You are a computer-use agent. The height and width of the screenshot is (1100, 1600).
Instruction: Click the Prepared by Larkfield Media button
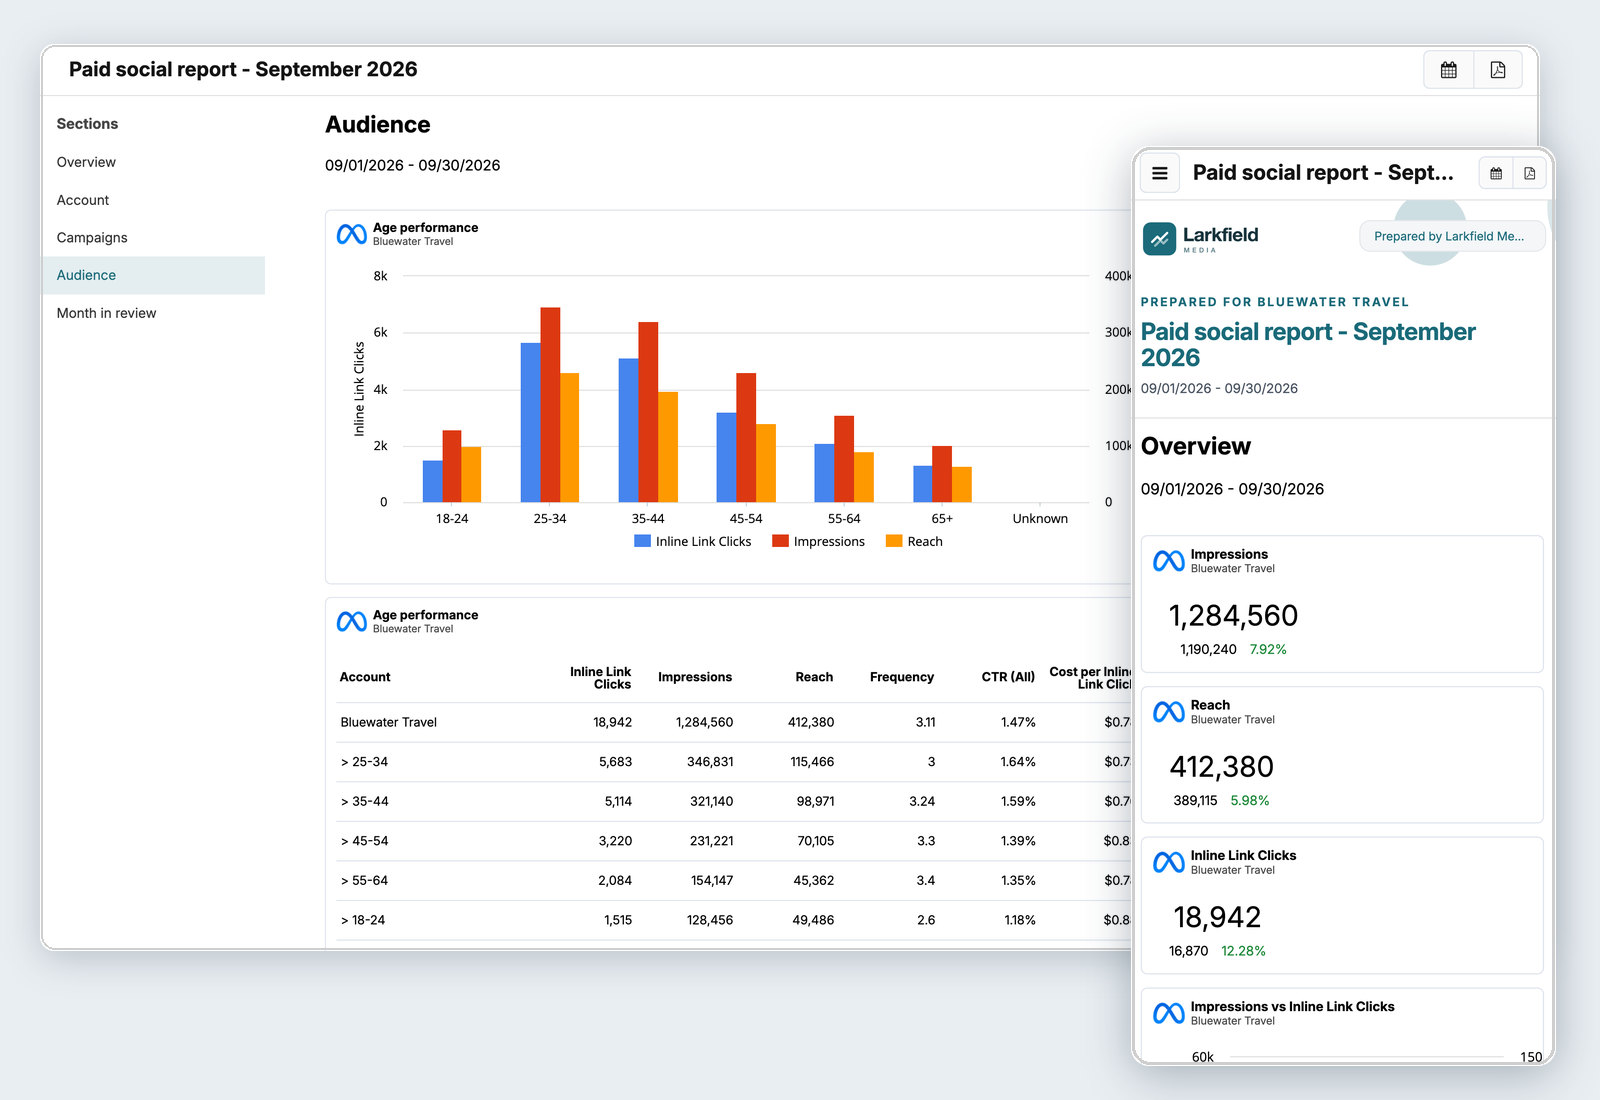pos(1452,236)
